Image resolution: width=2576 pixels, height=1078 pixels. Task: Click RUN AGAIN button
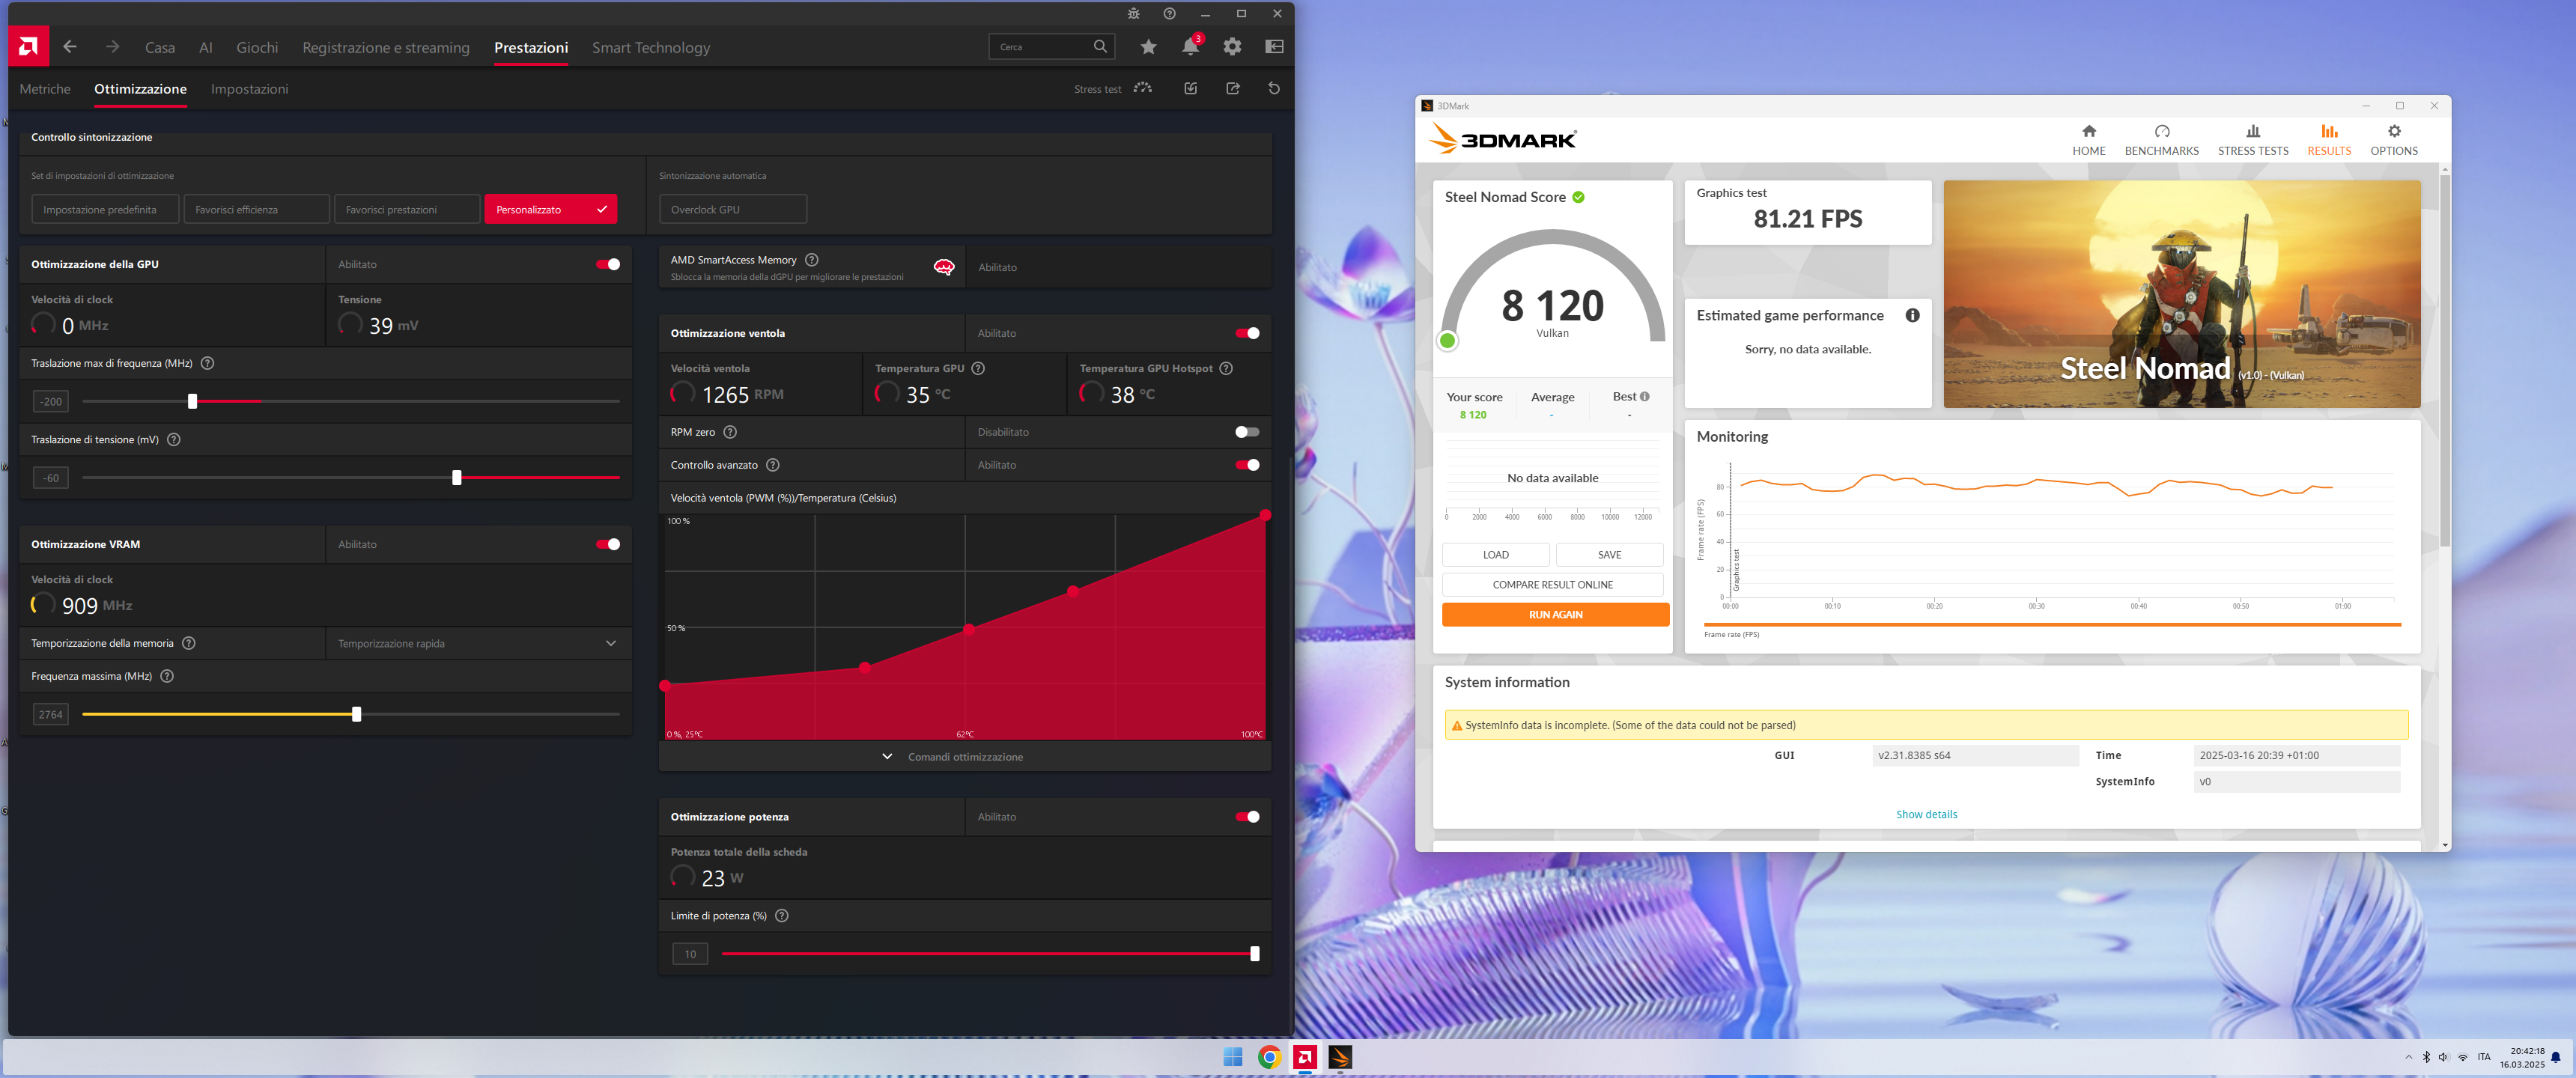coord(1555,614)
